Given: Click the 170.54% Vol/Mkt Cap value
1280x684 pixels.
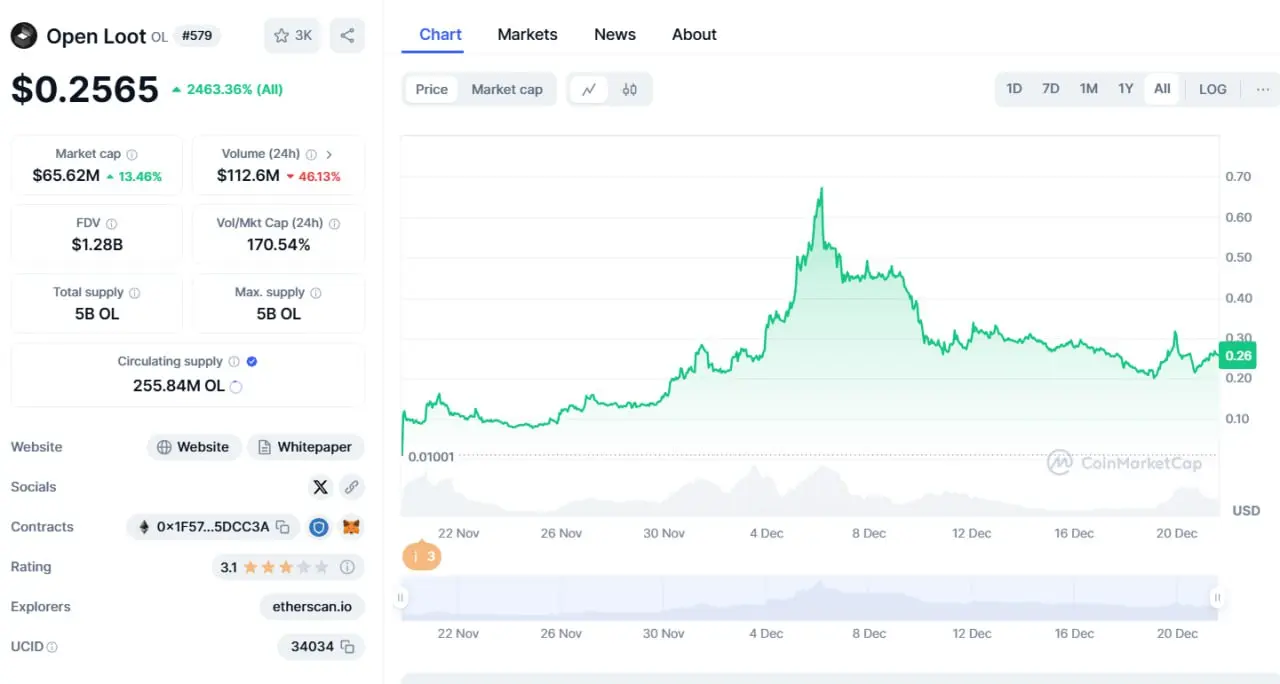Looking at the screenshot, I should (278, 245).
